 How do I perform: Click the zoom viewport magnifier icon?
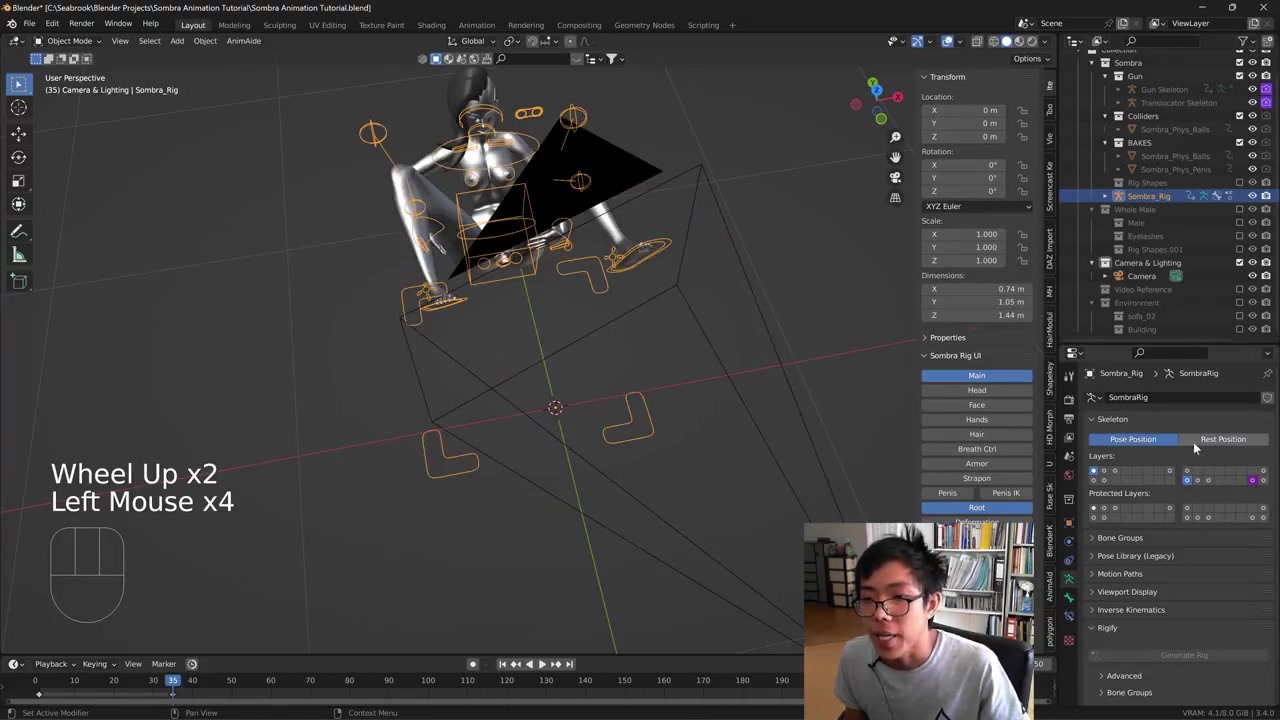[895, 137]
